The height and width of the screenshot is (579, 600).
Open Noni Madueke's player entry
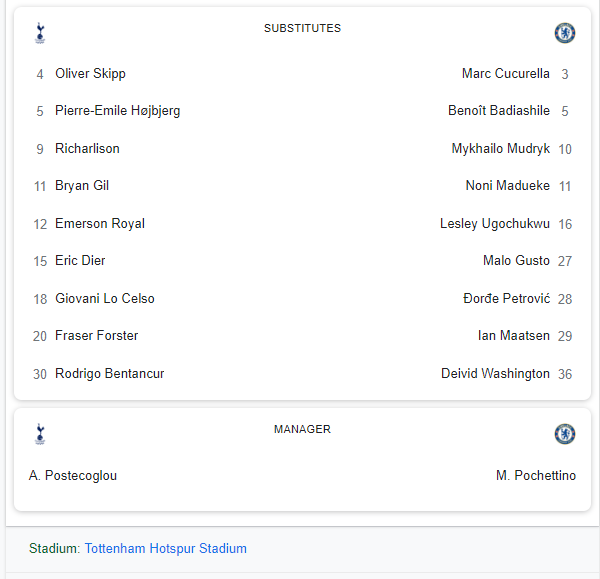pos(507,186)
